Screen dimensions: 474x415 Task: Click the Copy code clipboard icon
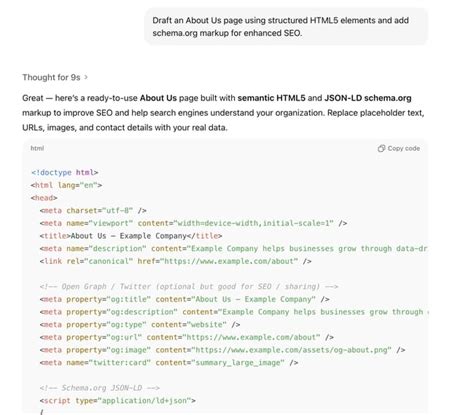pos(381,148)
